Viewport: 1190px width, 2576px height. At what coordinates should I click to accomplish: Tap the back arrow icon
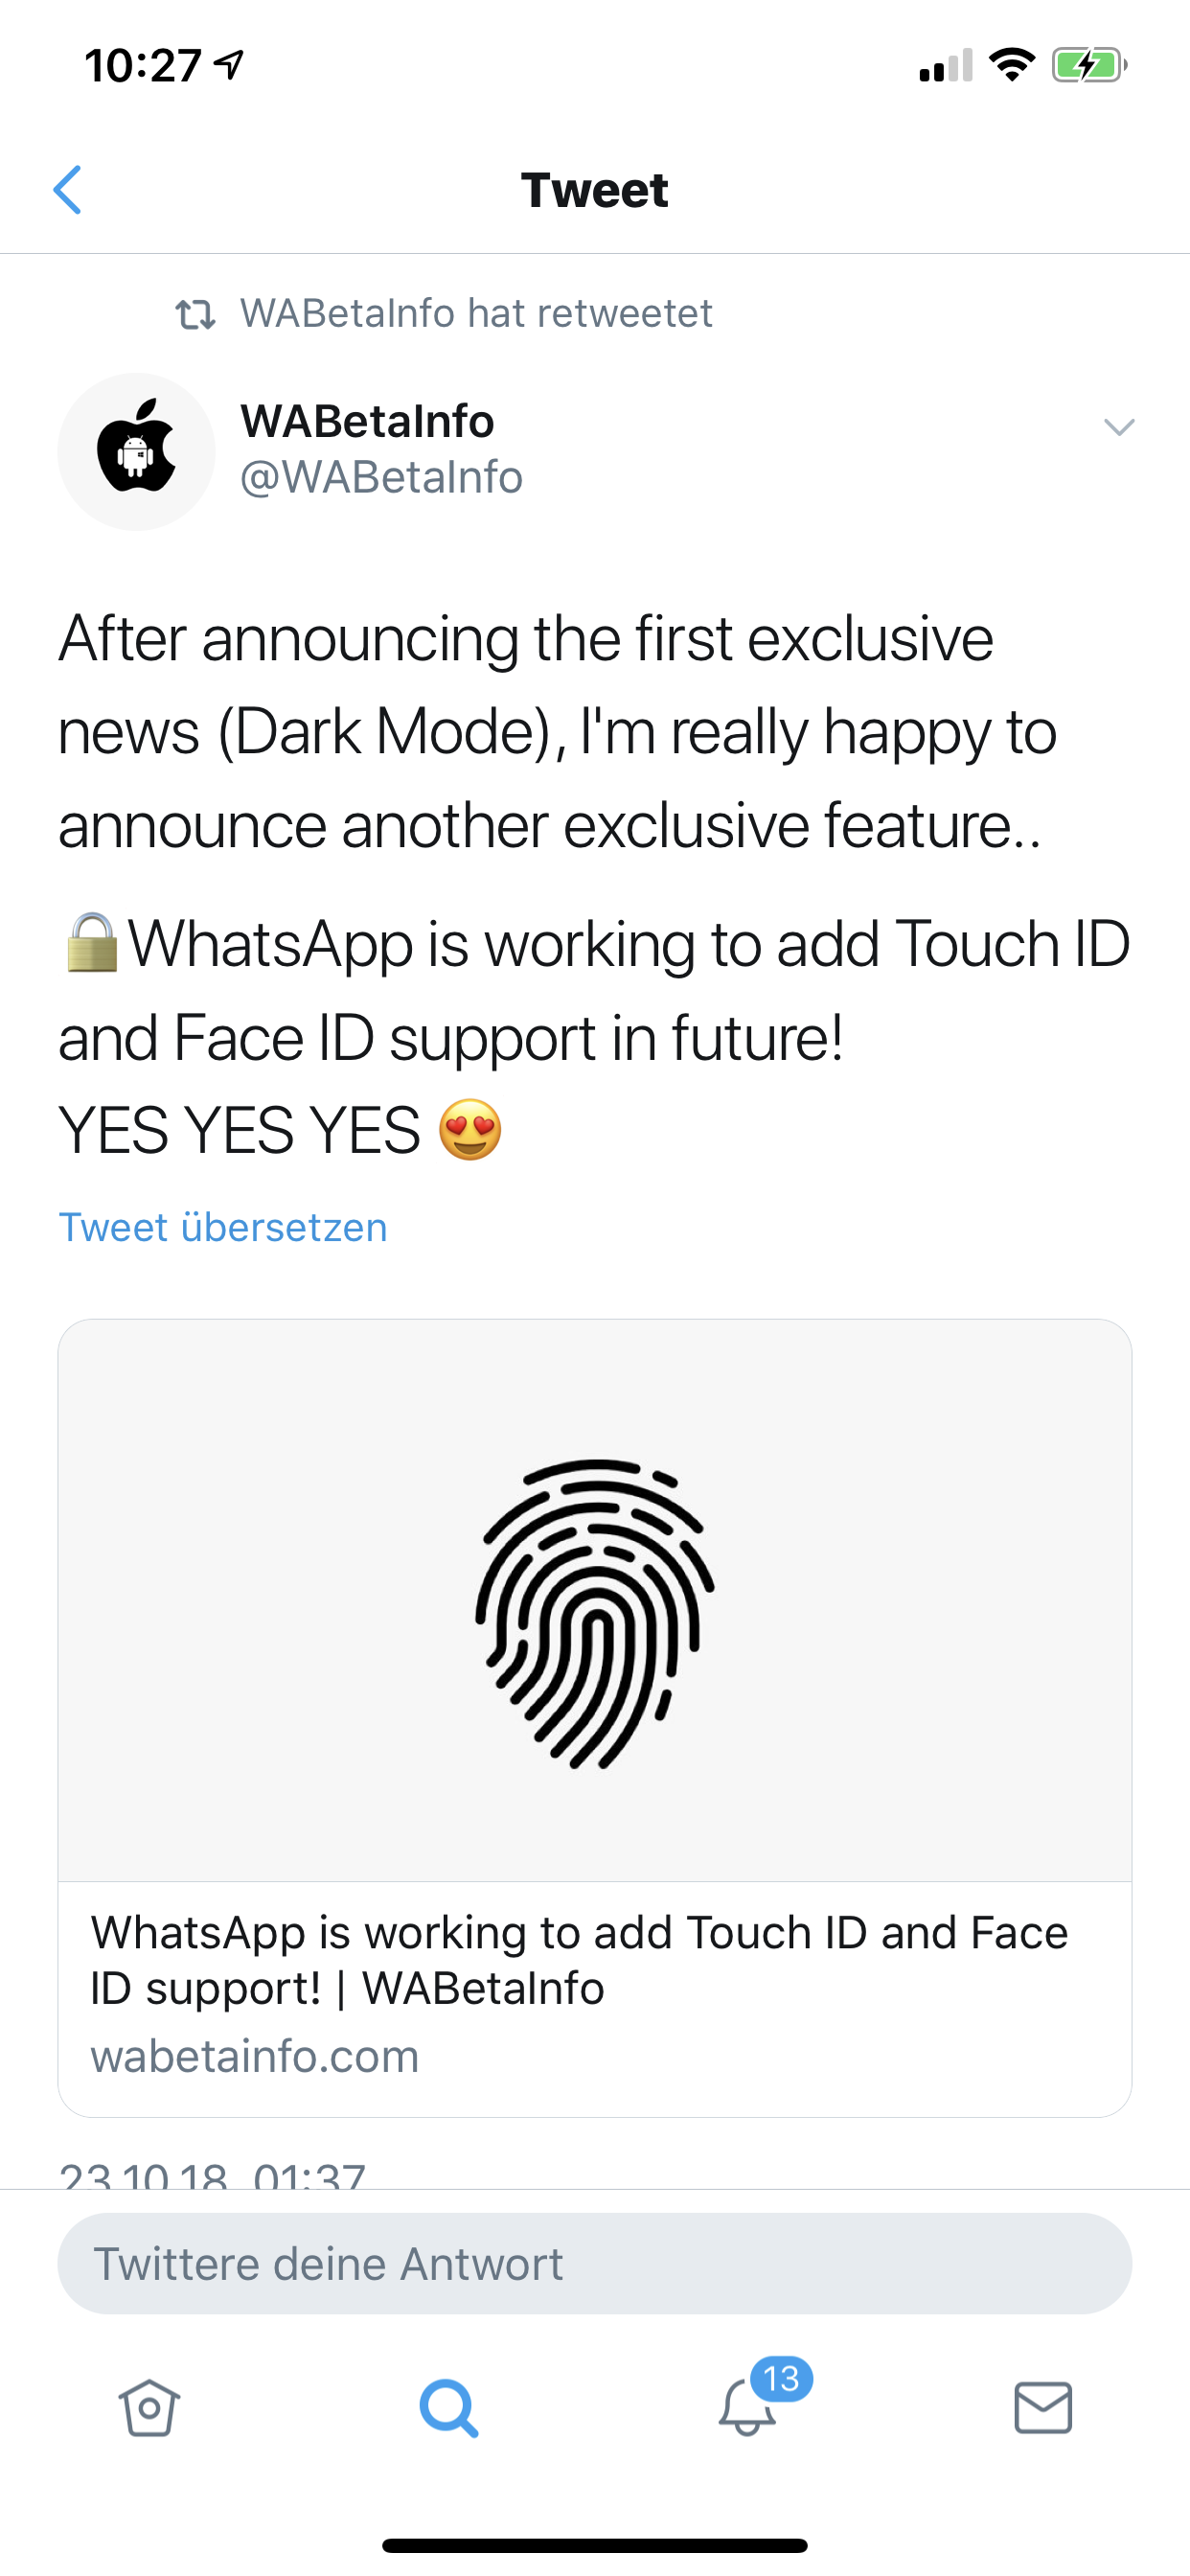coord(67,190)
